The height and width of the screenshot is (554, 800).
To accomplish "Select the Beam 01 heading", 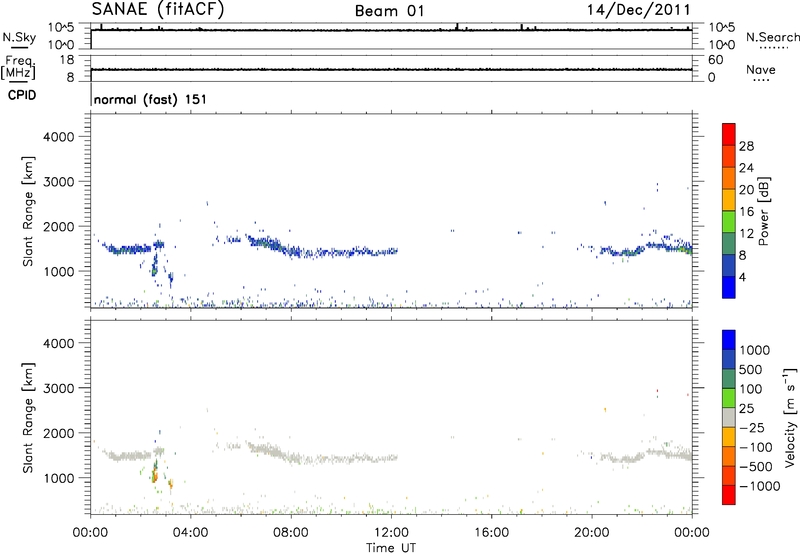I will tap(389, 11).
